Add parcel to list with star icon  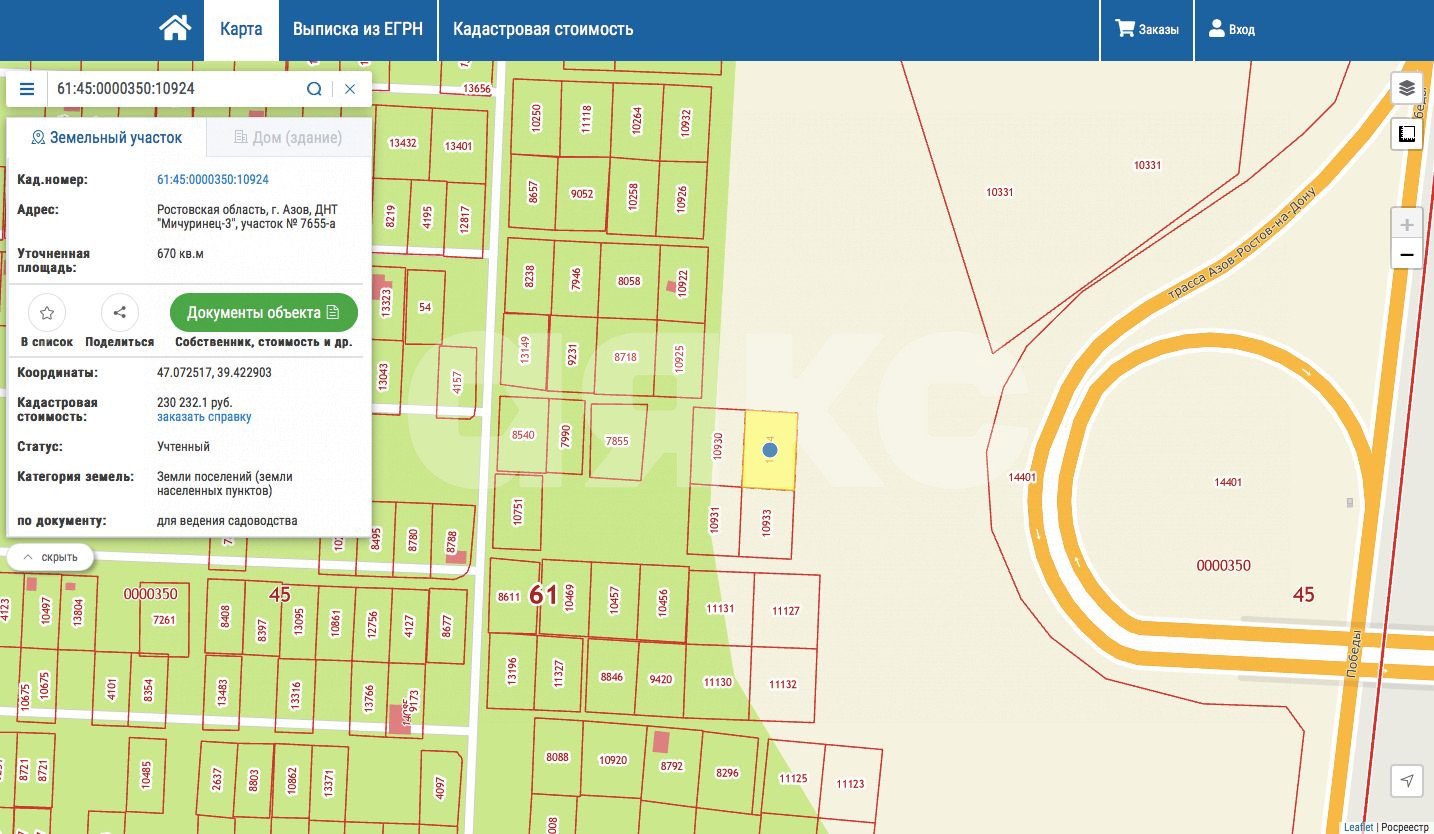click(47, 313)
